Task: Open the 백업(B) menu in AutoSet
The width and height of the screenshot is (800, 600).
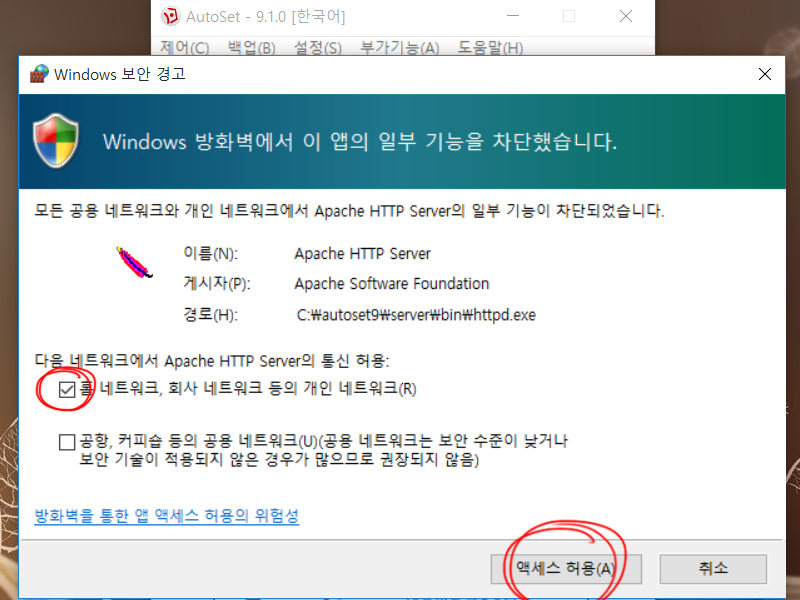Action: coord(252,47)
